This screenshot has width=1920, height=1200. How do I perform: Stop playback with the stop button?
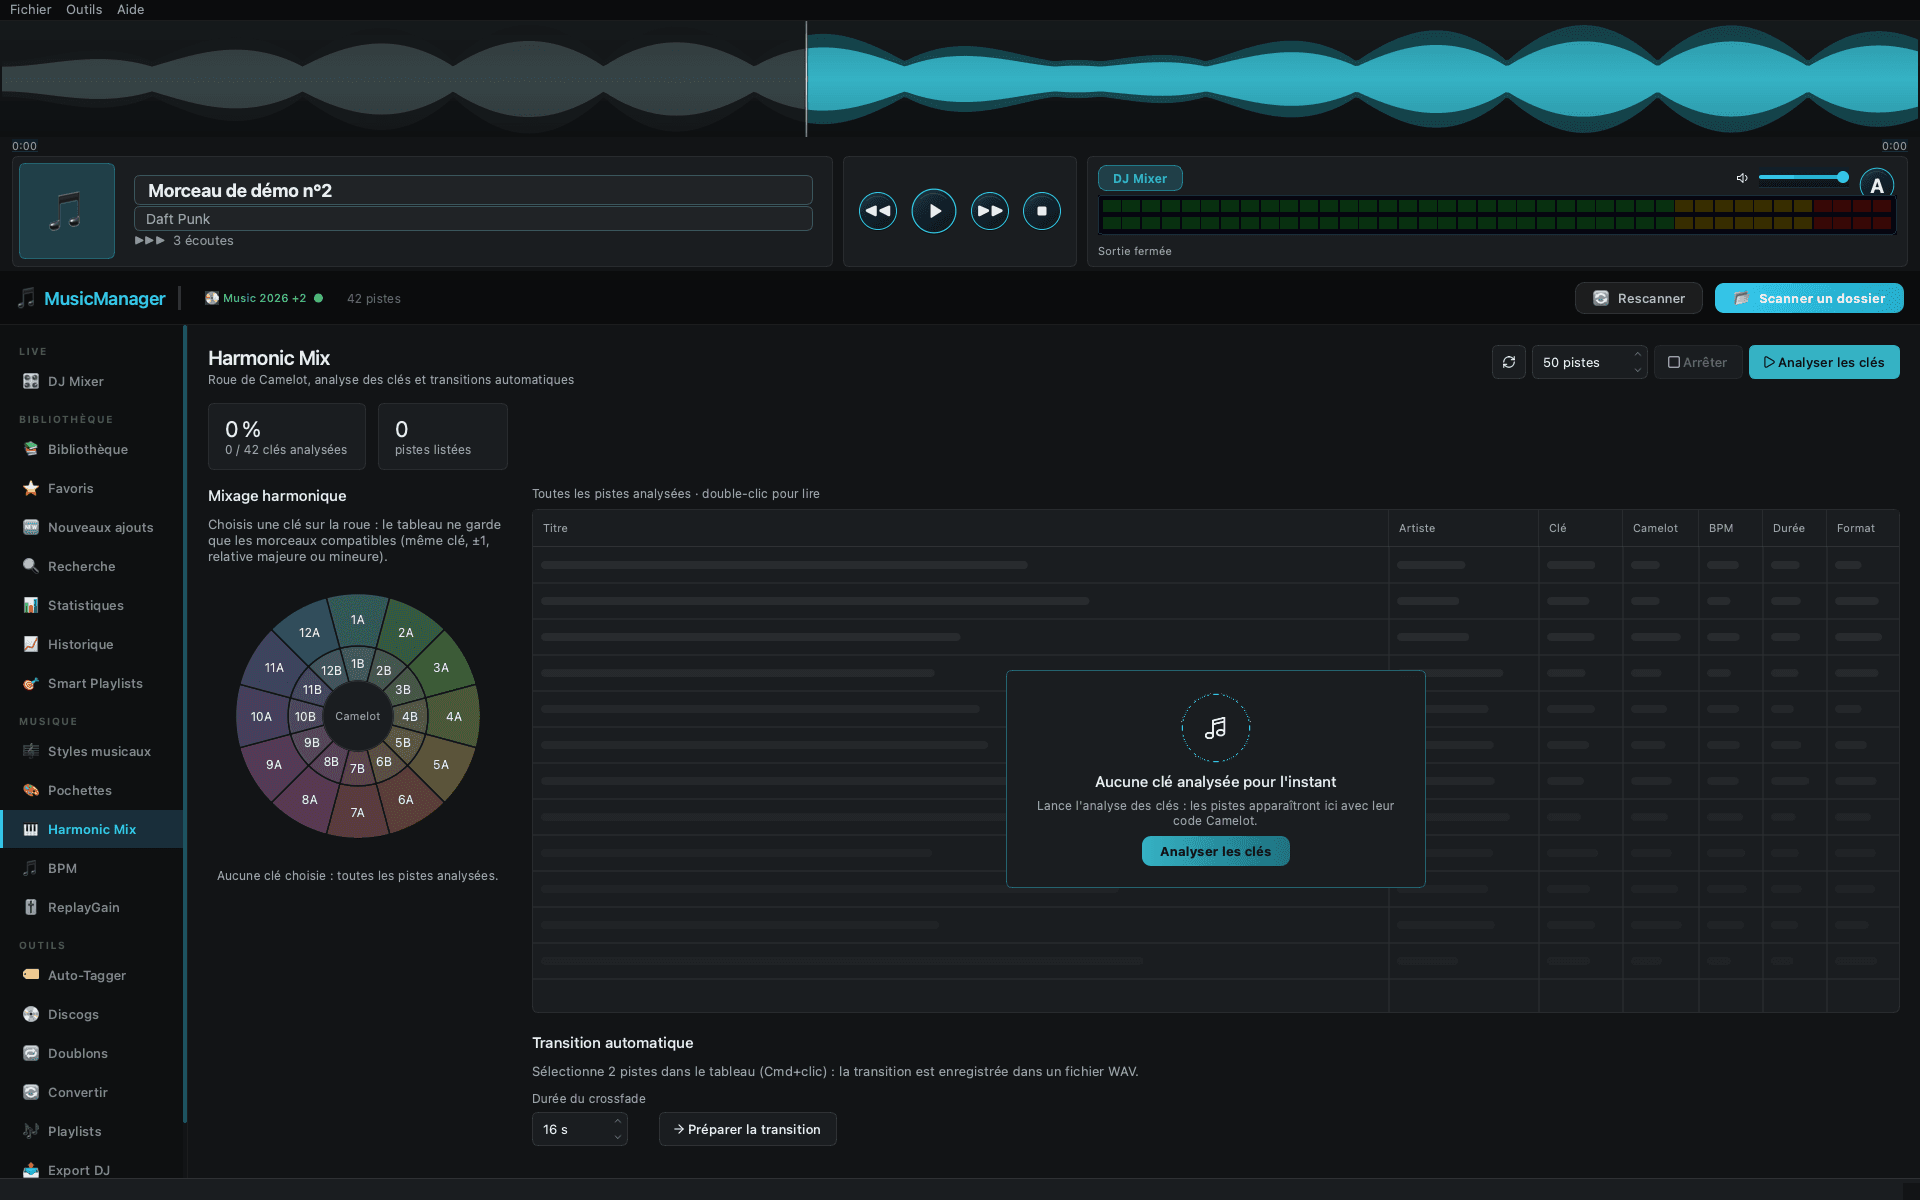tap(1041, 211)
